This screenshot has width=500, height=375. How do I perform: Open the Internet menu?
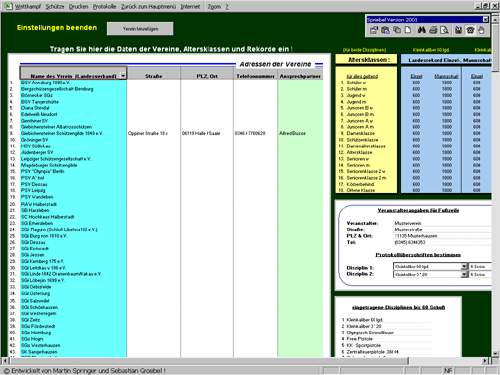190,6
